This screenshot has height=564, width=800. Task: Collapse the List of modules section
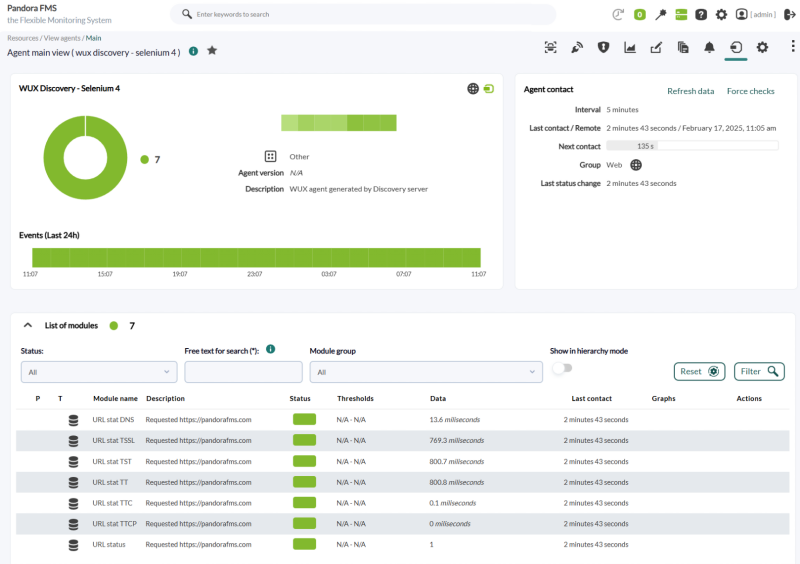(28, 325)
